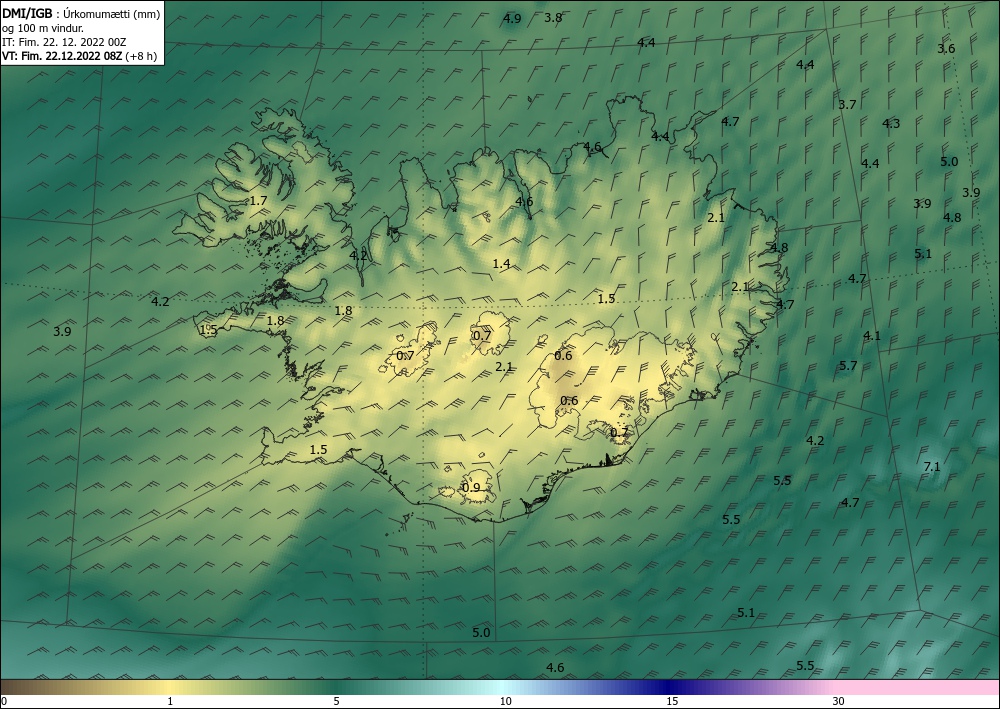Click the '1' label on the color scale
The image size is (1000, 709).
[x=170, y=701]
